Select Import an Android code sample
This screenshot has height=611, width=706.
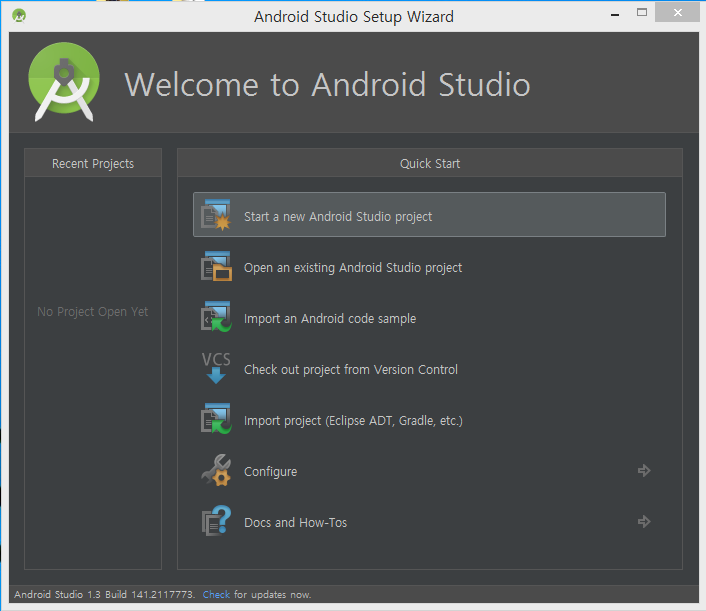coord(429,318)
